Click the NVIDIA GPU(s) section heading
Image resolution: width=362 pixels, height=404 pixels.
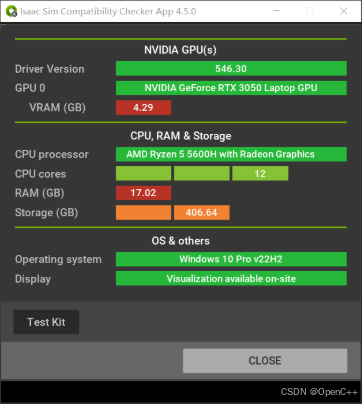(x=180, y=50)
